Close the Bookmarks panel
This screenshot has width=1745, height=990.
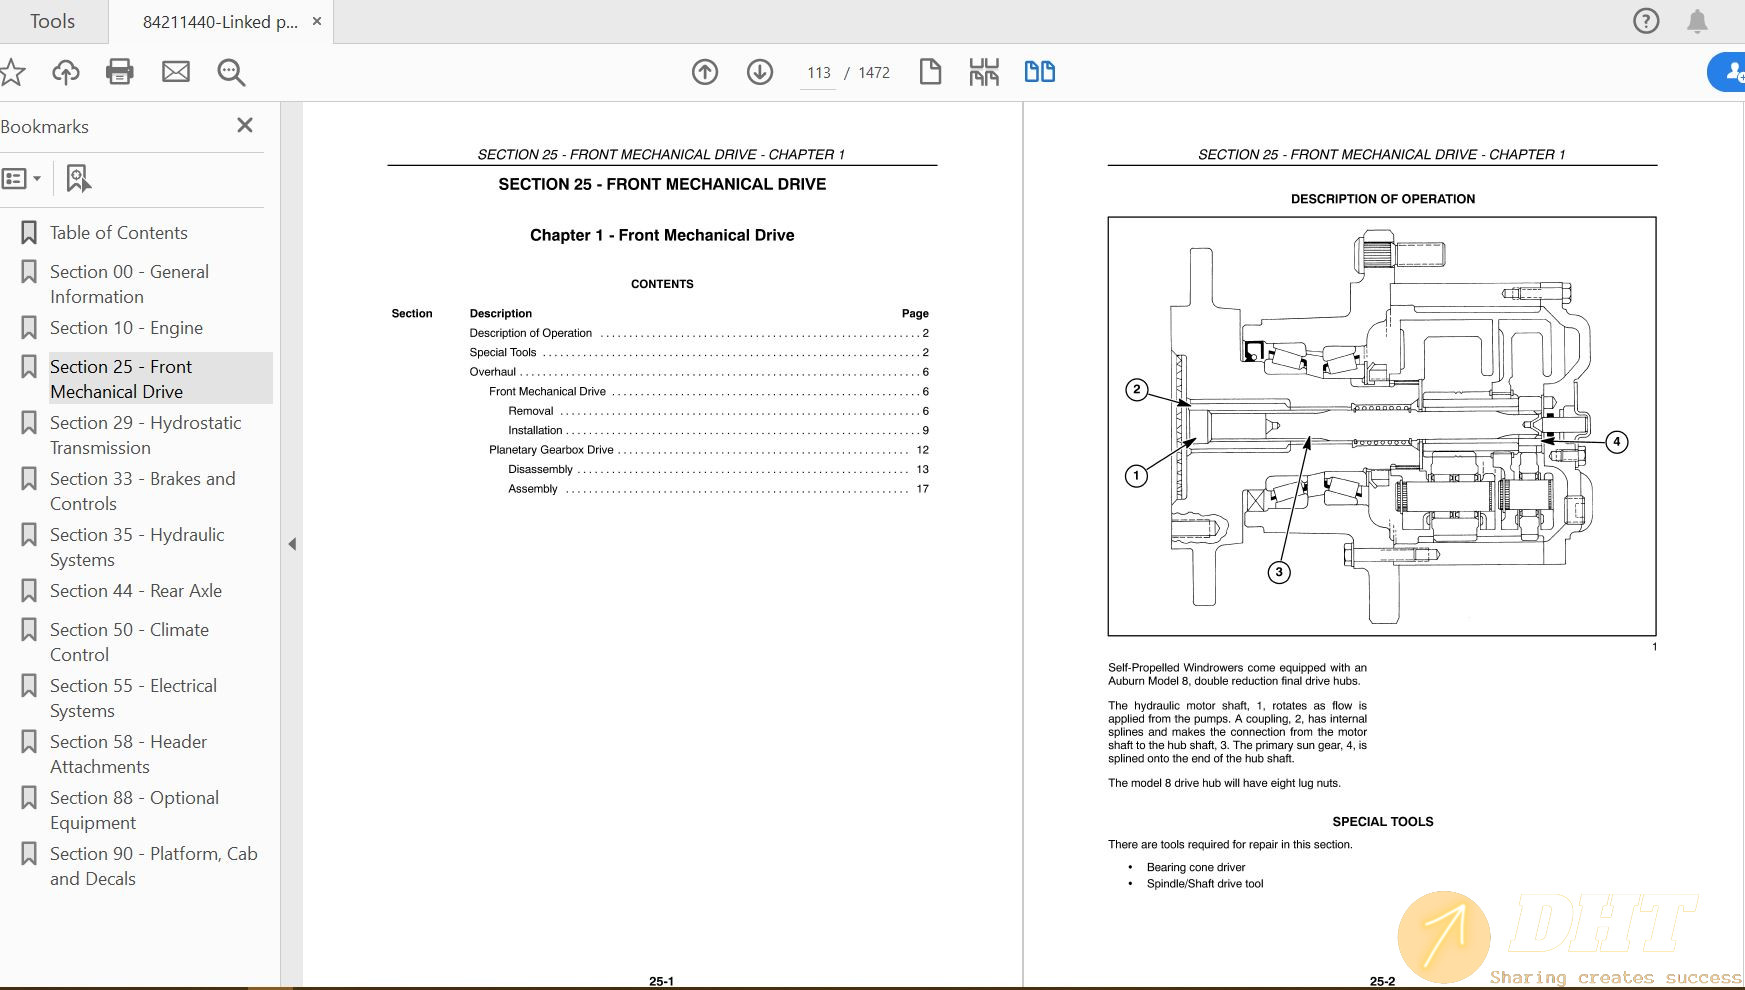coord(245,125)
